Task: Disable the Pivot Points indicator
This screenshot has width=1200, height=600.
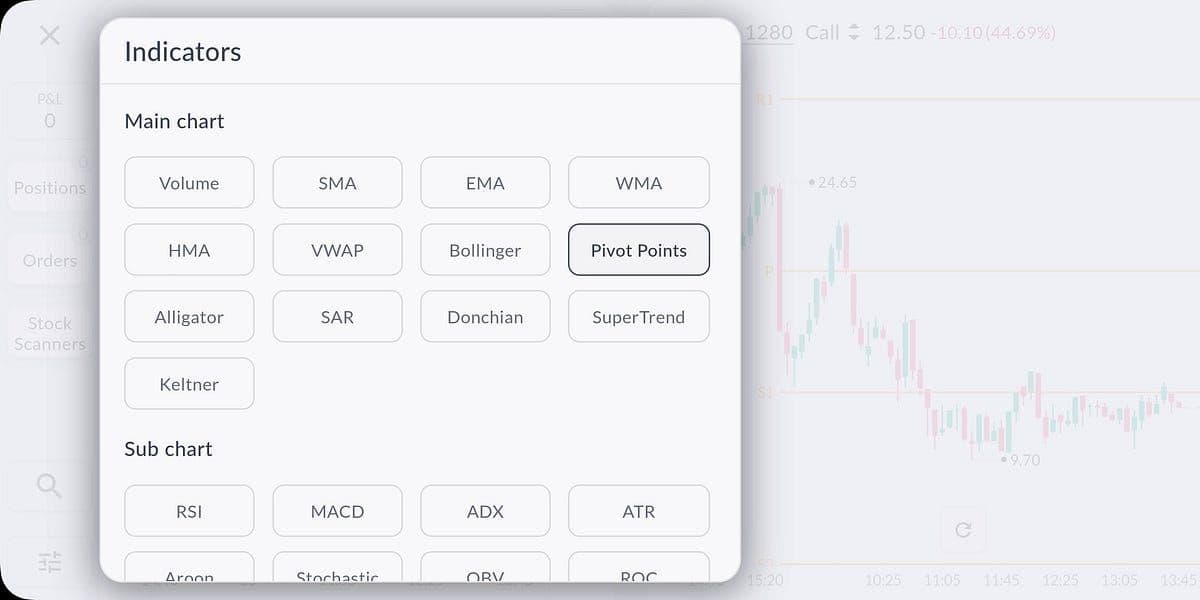Action: pos(638,250)
